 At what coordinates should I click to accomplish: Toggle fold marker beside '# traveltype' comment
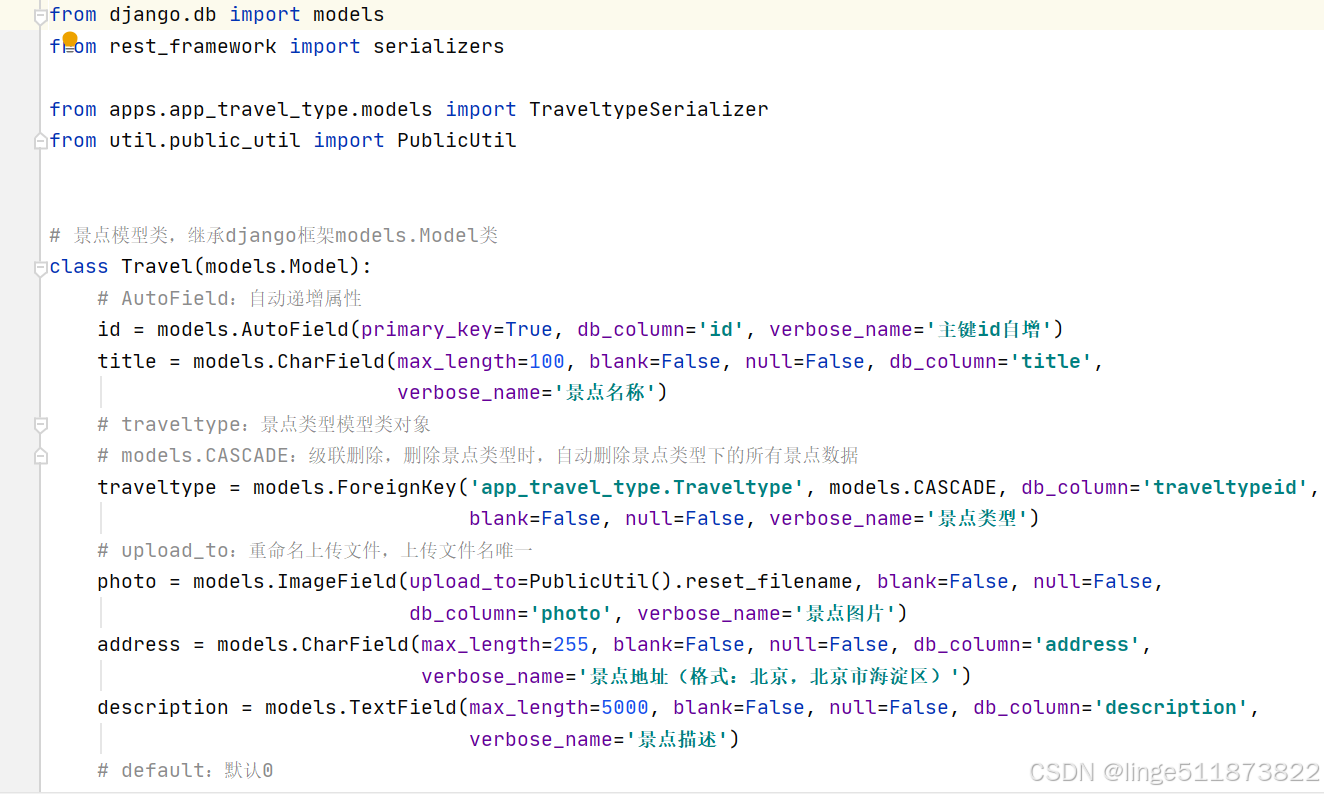41,425
